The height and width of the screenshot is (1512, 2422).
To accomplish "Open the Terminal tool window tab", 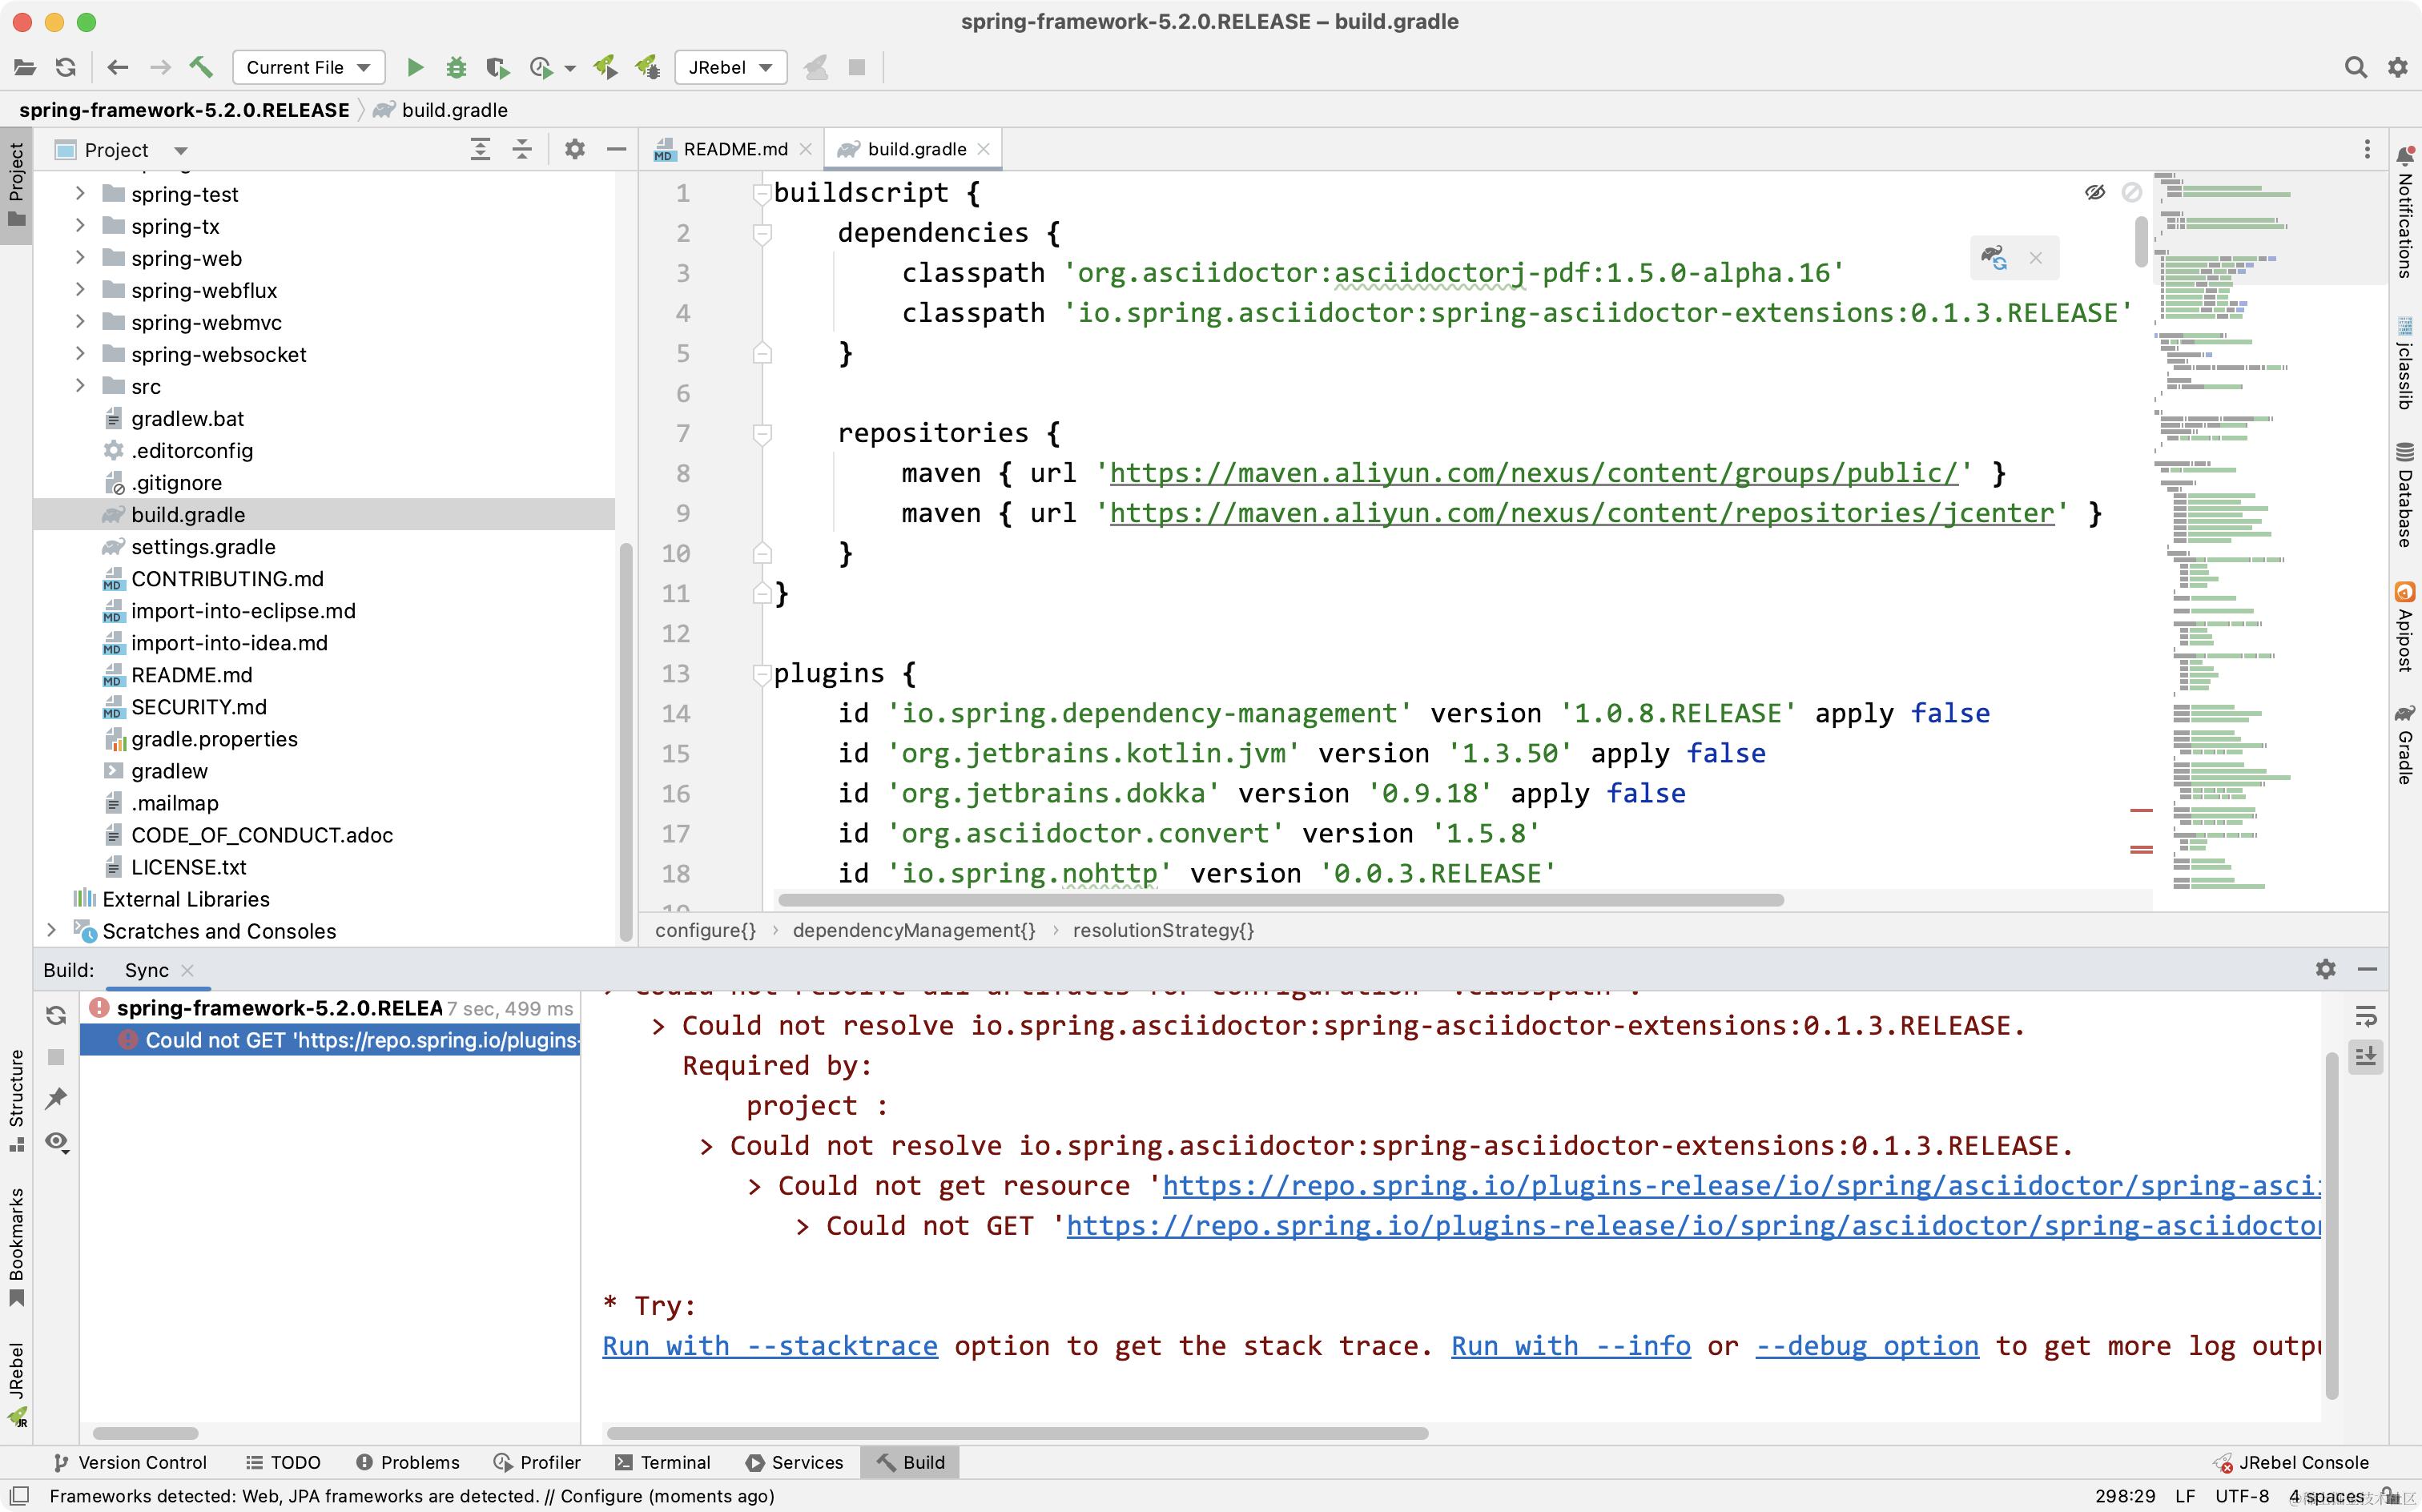I will click(662, 1462).
